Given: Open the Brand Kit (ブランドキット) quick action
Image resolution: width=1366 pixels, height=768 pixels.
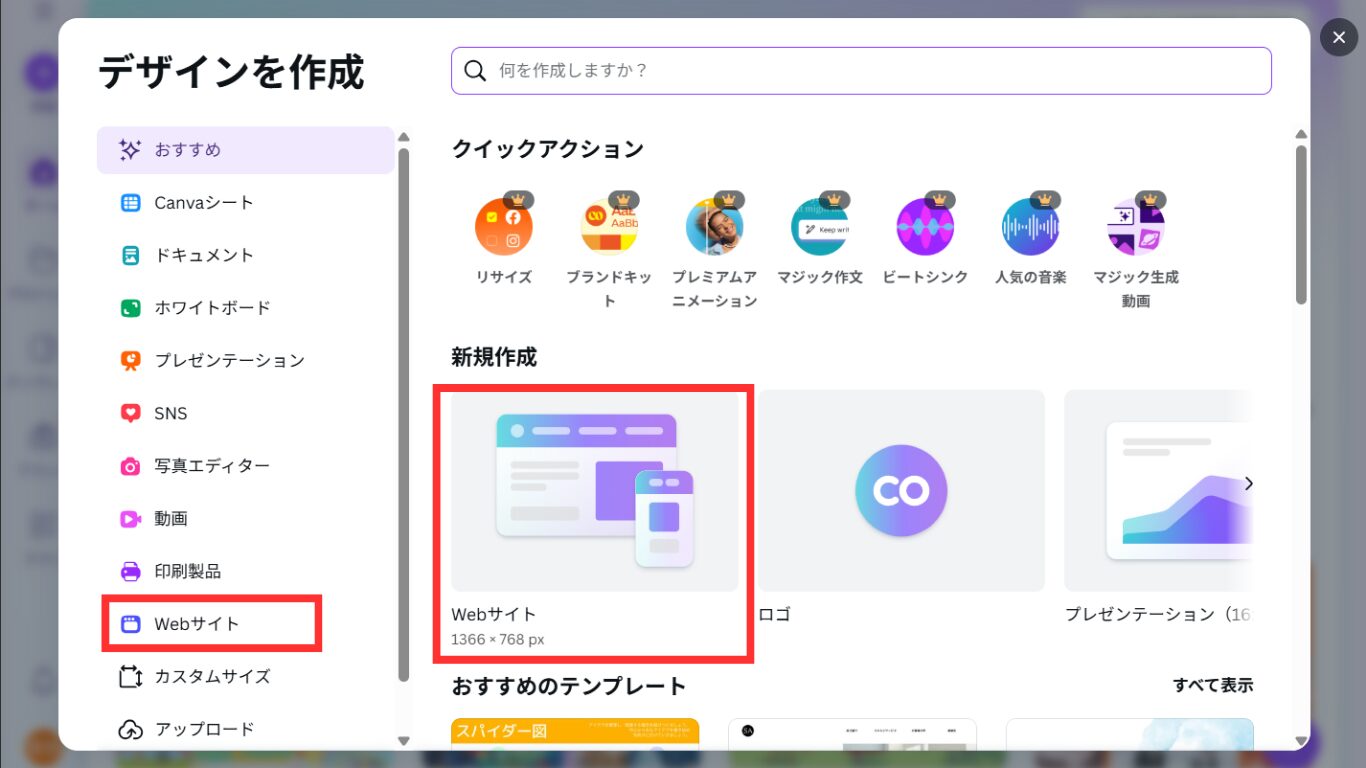Looking at the screenshot, I should tap(609, 227).
